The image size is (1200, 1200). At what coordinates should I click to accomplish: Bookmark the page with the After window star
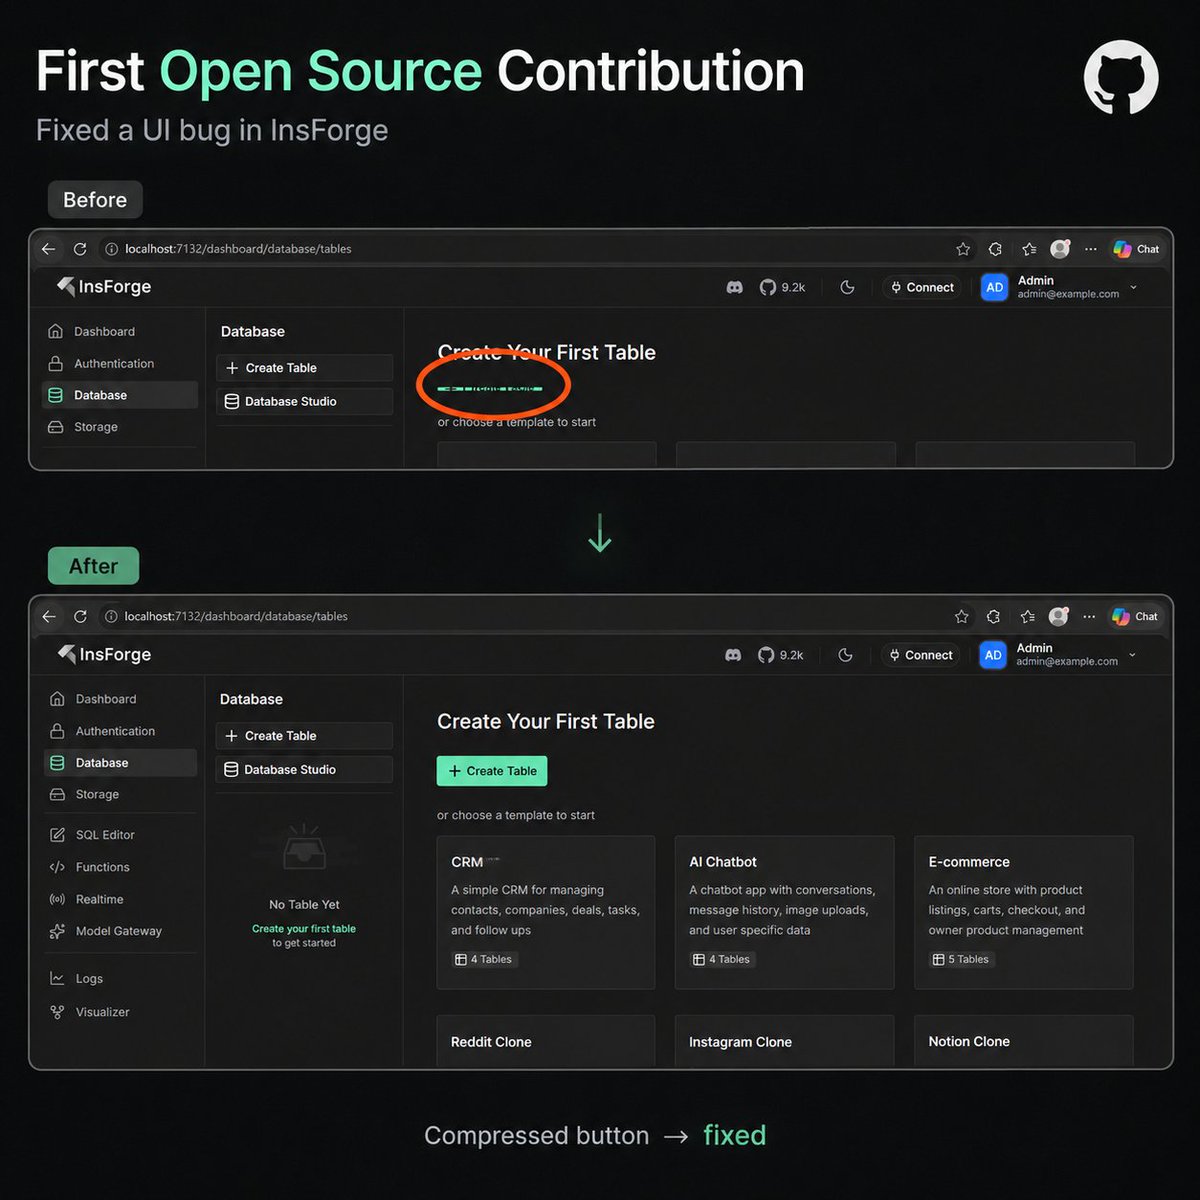(962, 616)
